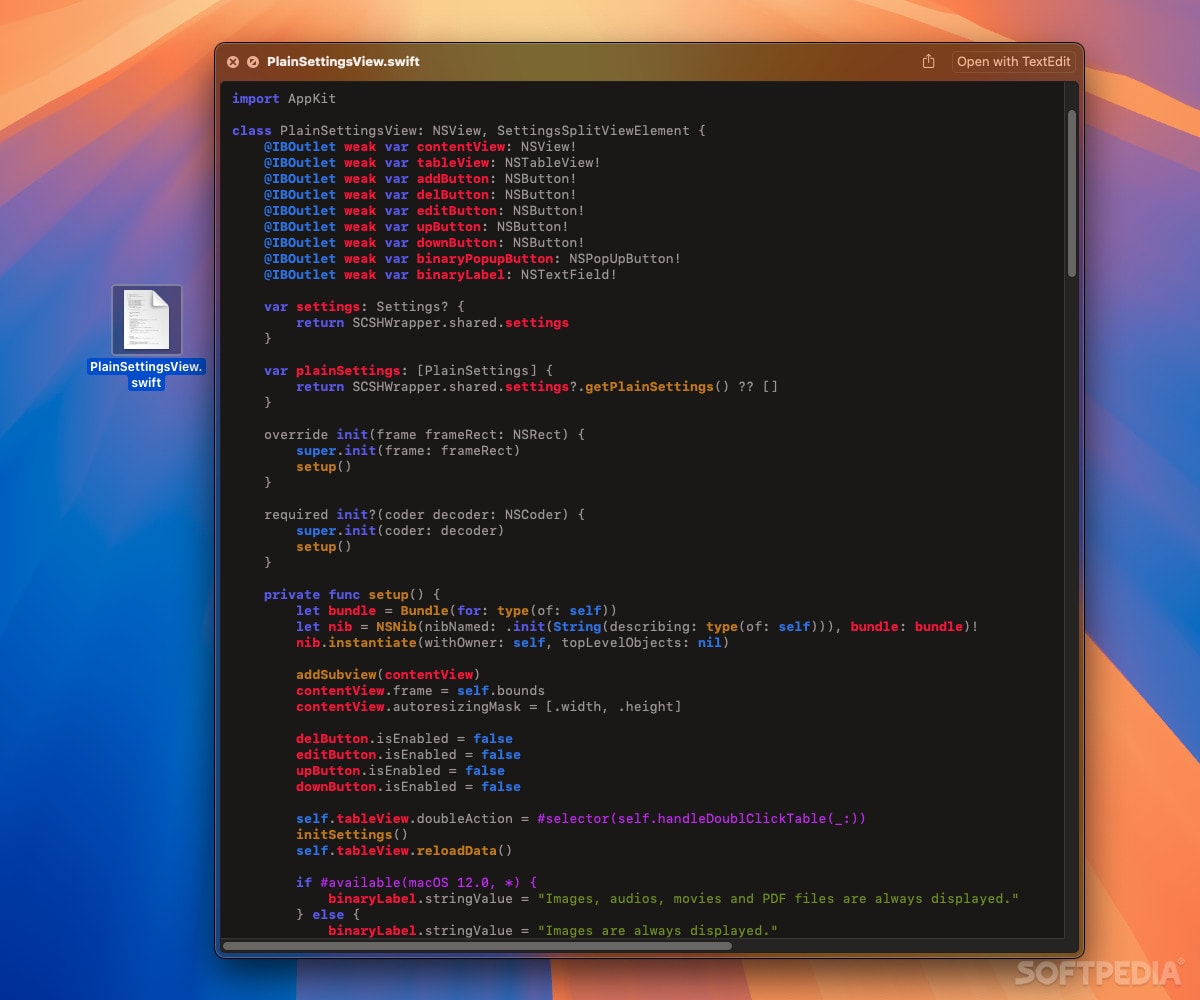The height and width of the screenshot is (1000, 1200).
Task: Click 'override init(frame frameRect: NSRect)' line
Action: pos(424,435)
